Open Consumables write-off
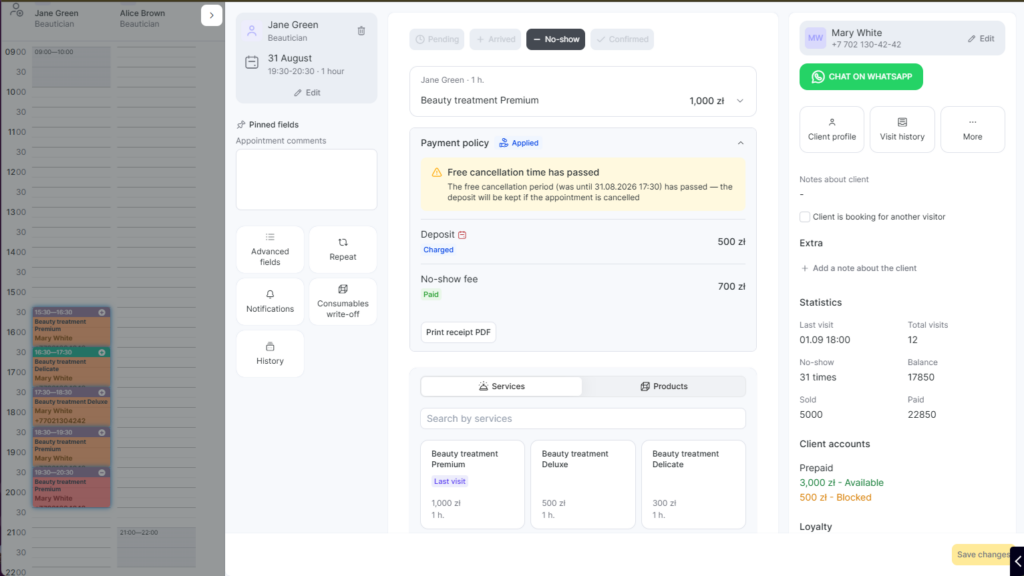Screen dimensions: 1024x576 click(x=343, y=301)
